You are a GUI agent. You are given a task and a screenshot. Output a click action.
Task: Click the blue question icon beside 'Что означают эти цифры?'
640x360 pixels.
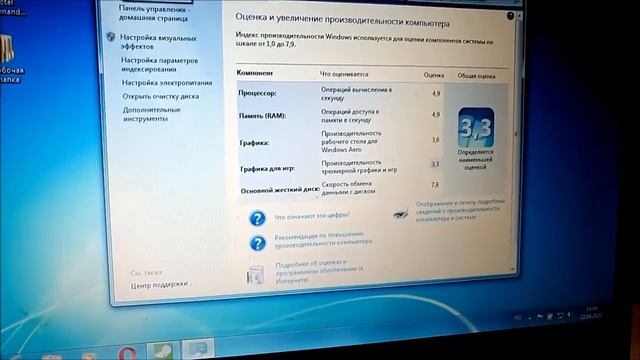[258, 218]
